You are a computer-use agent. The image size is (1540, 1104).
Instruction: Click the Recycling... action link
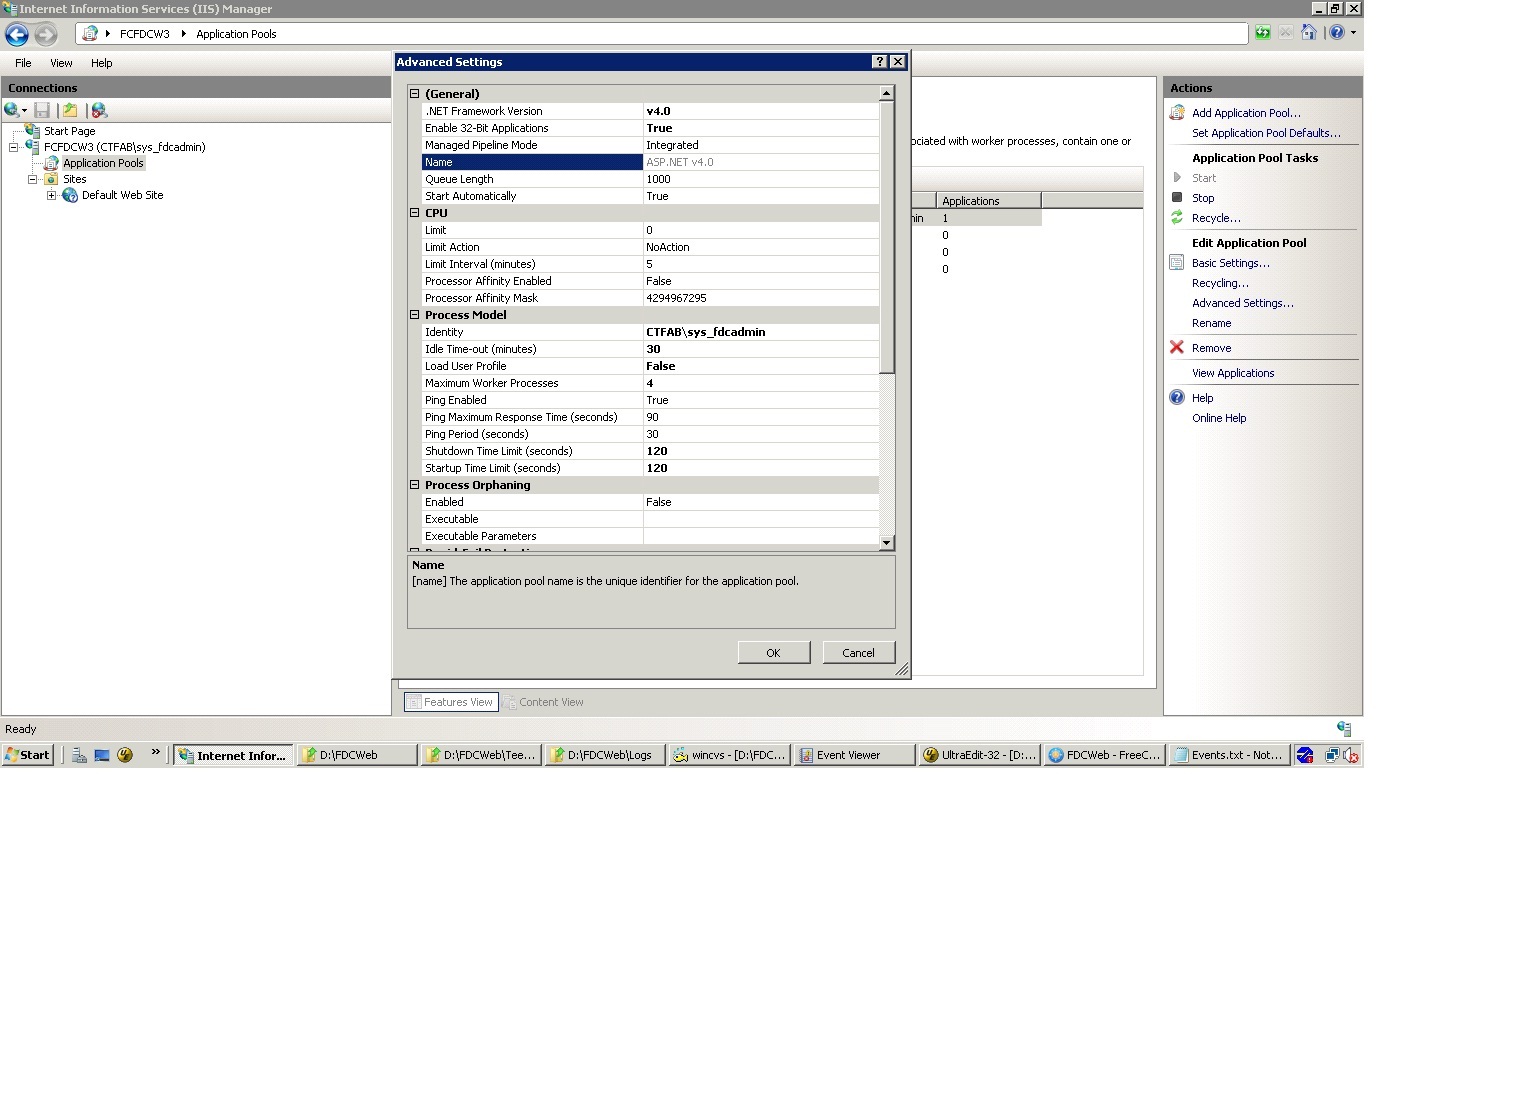pos(1220,283)
